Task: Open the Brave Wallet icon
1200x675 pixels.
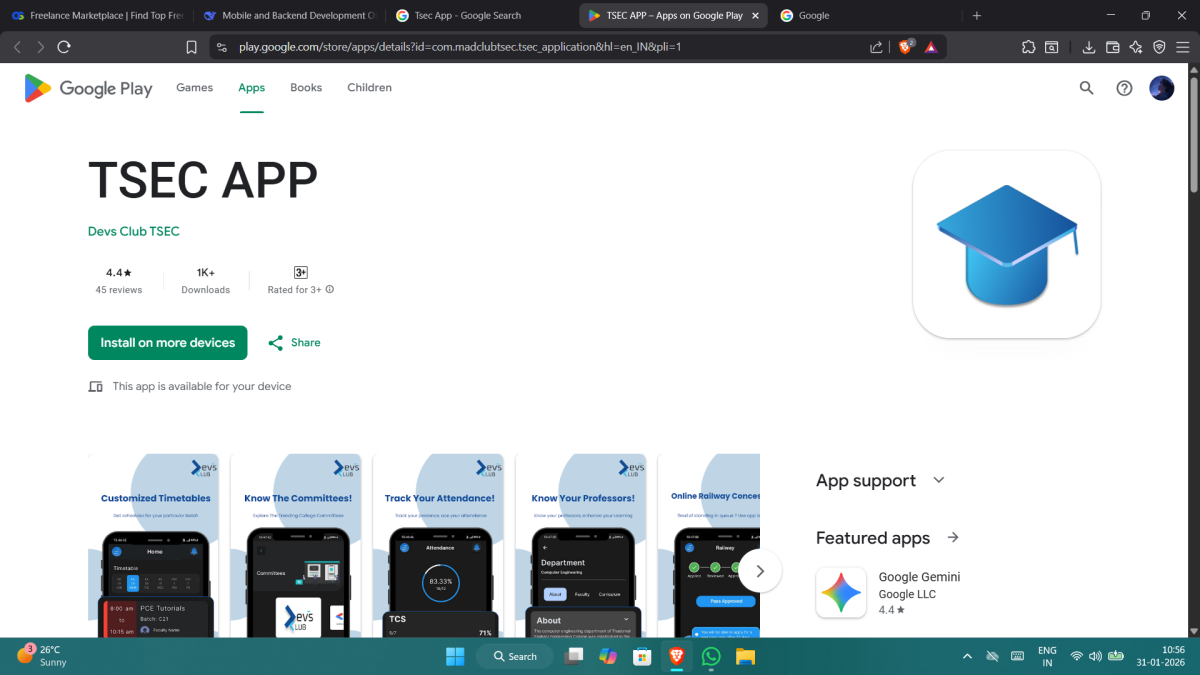Action: point(1114,47)
